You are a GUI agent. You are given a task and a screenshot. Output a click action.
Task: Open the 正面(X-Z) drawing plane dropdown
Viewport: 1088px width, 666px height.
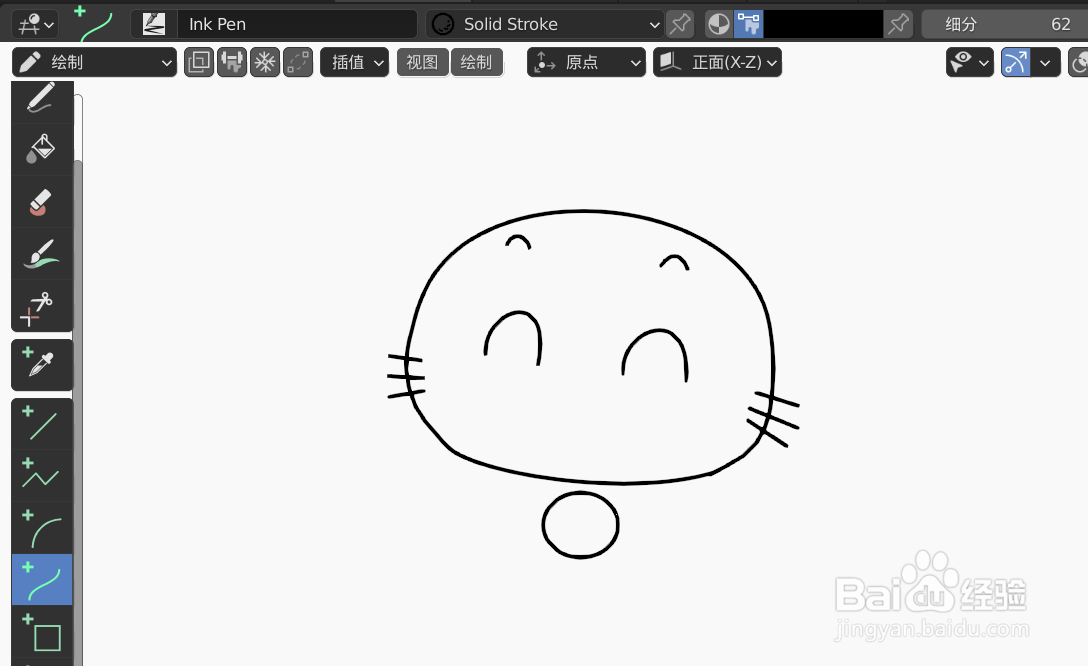717,62
